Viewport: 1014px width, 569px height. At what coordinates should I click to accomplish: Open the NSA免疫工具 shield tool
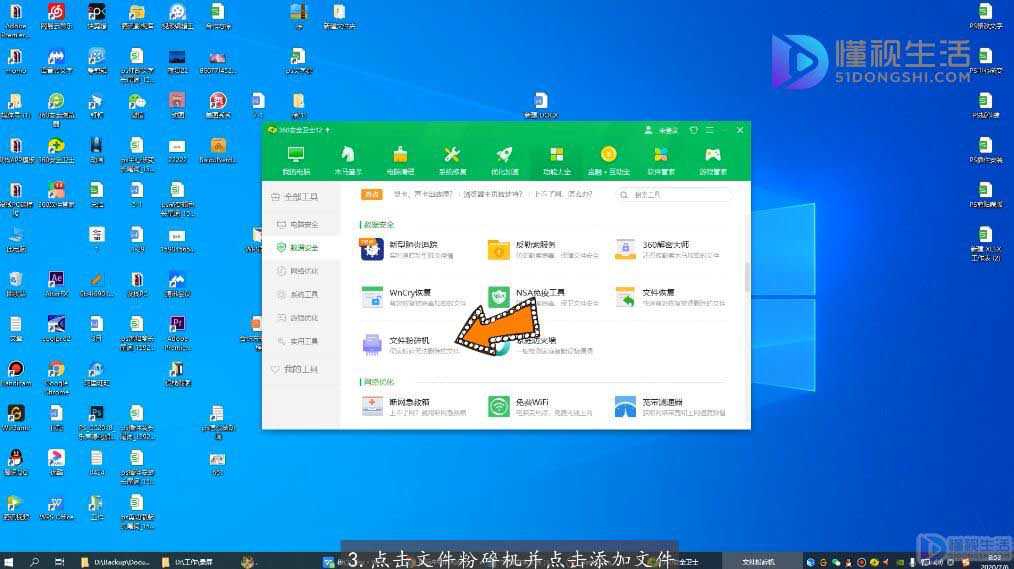542,297
